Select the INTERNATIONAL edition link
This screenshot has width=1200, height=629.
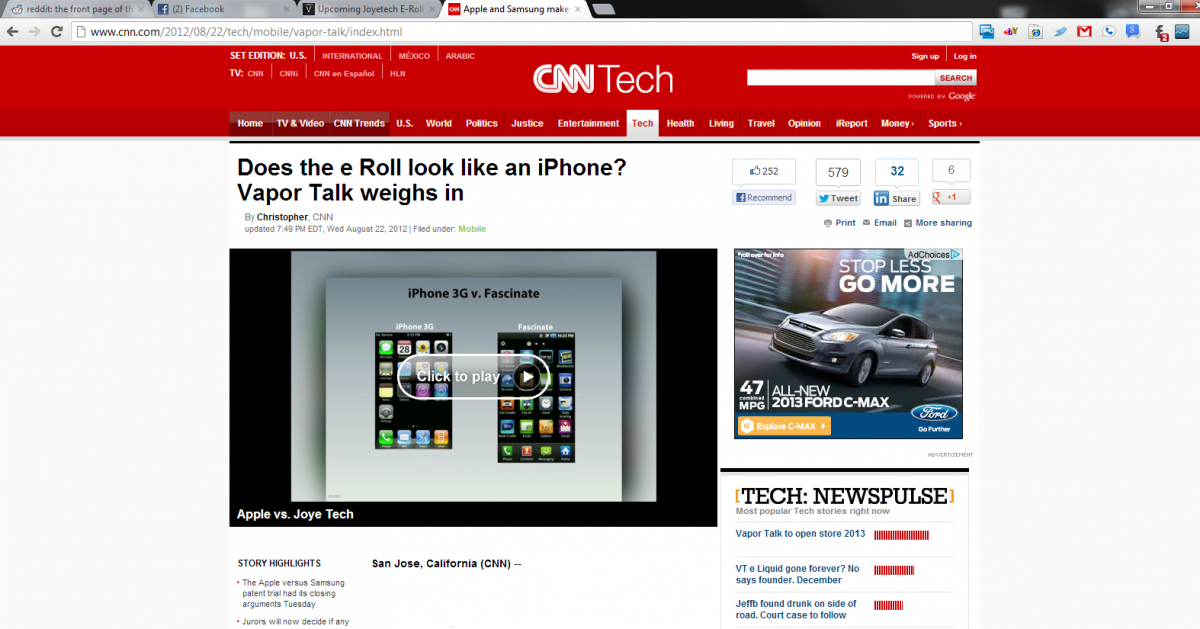coord(352,56)
